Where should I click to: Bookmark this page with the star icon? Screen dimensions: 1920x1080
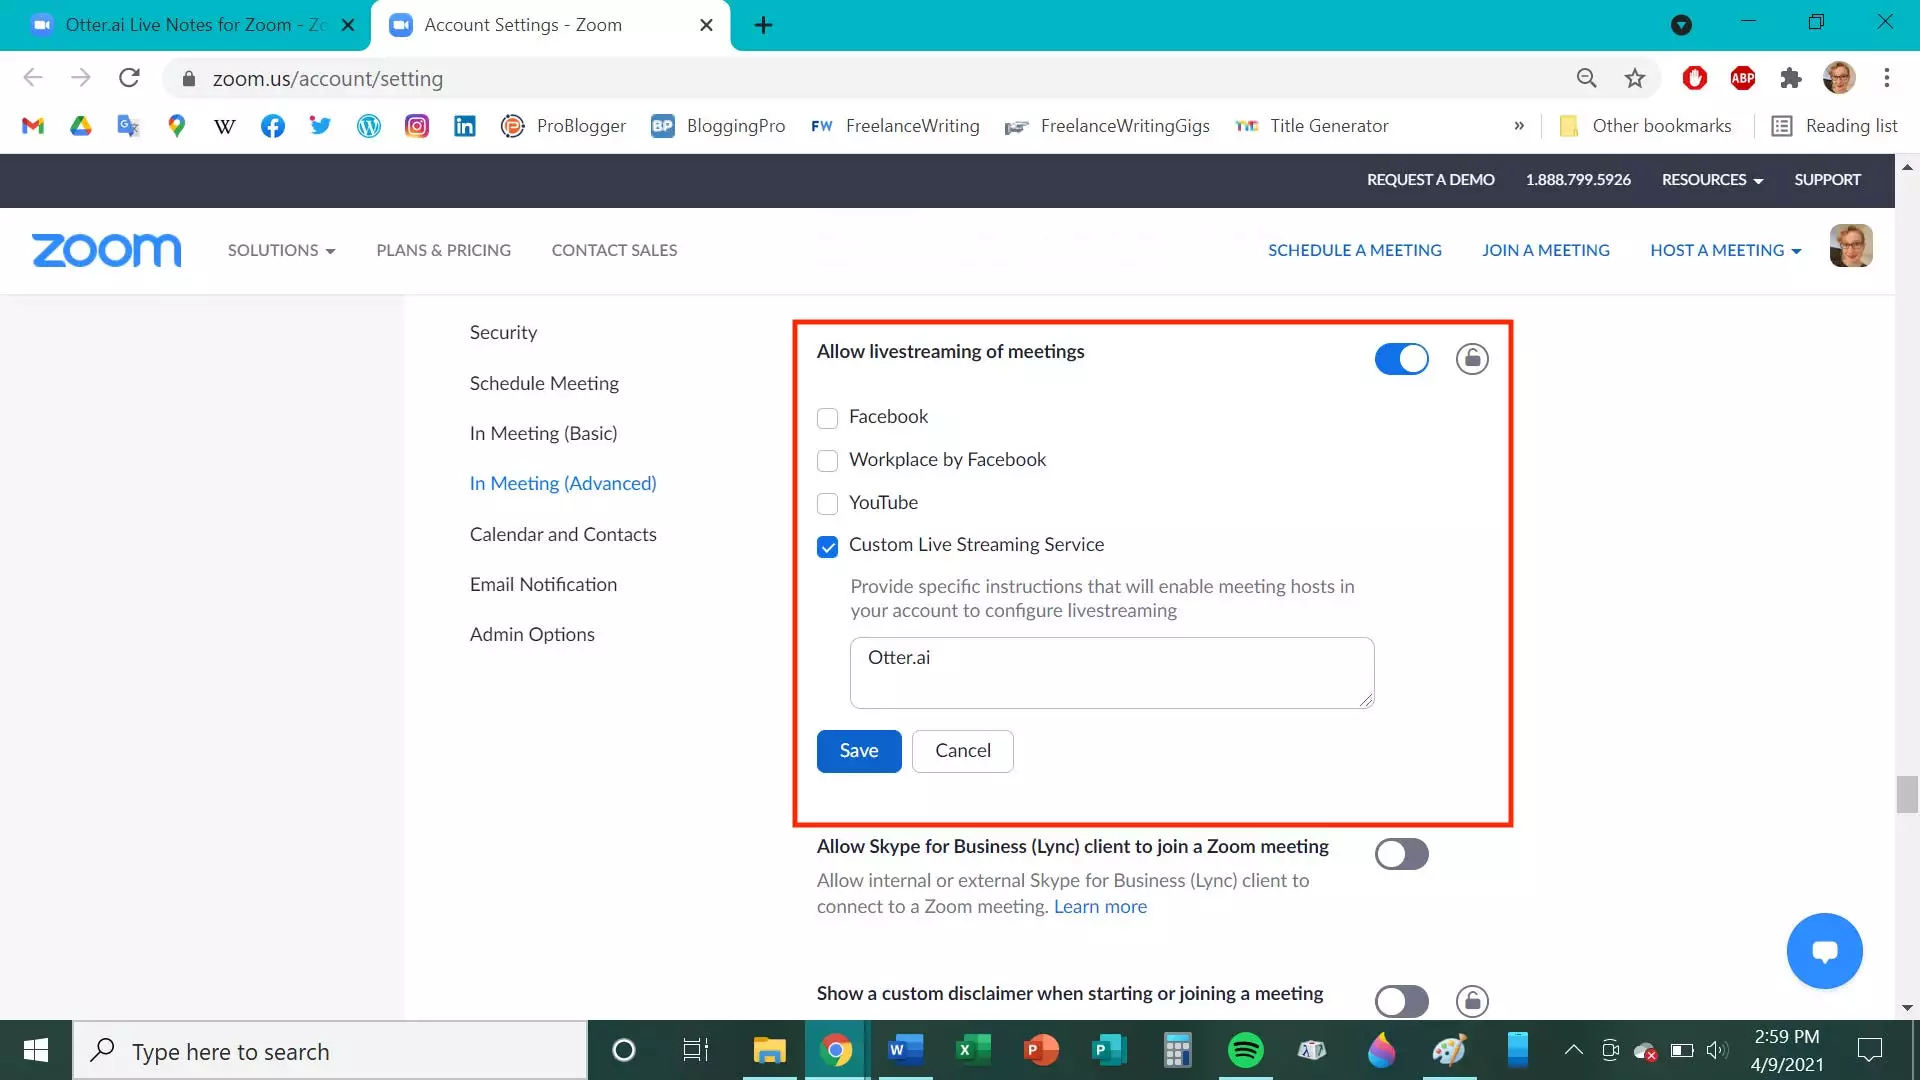coord(1635,78)
